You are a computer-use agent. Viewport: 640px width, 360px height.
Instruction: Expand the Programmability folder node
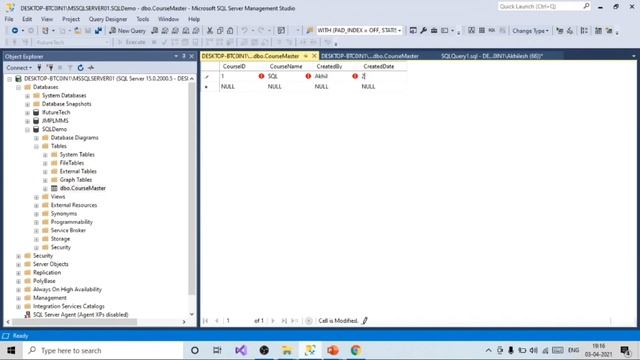[36, 222]
